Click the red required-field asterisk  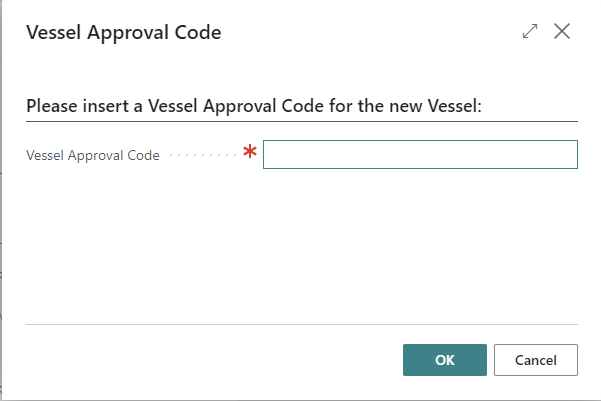[250, 153]
